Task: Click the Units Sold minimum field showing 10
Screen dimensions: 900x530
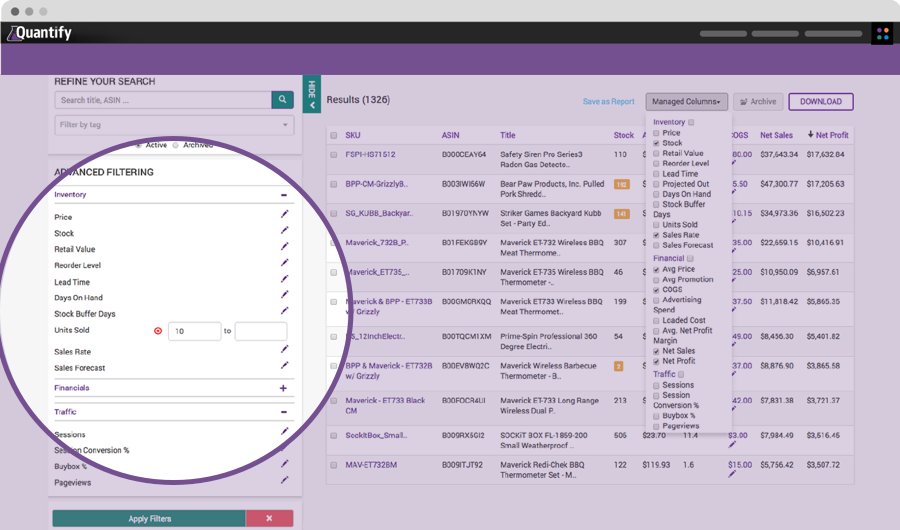Action: 195,331
